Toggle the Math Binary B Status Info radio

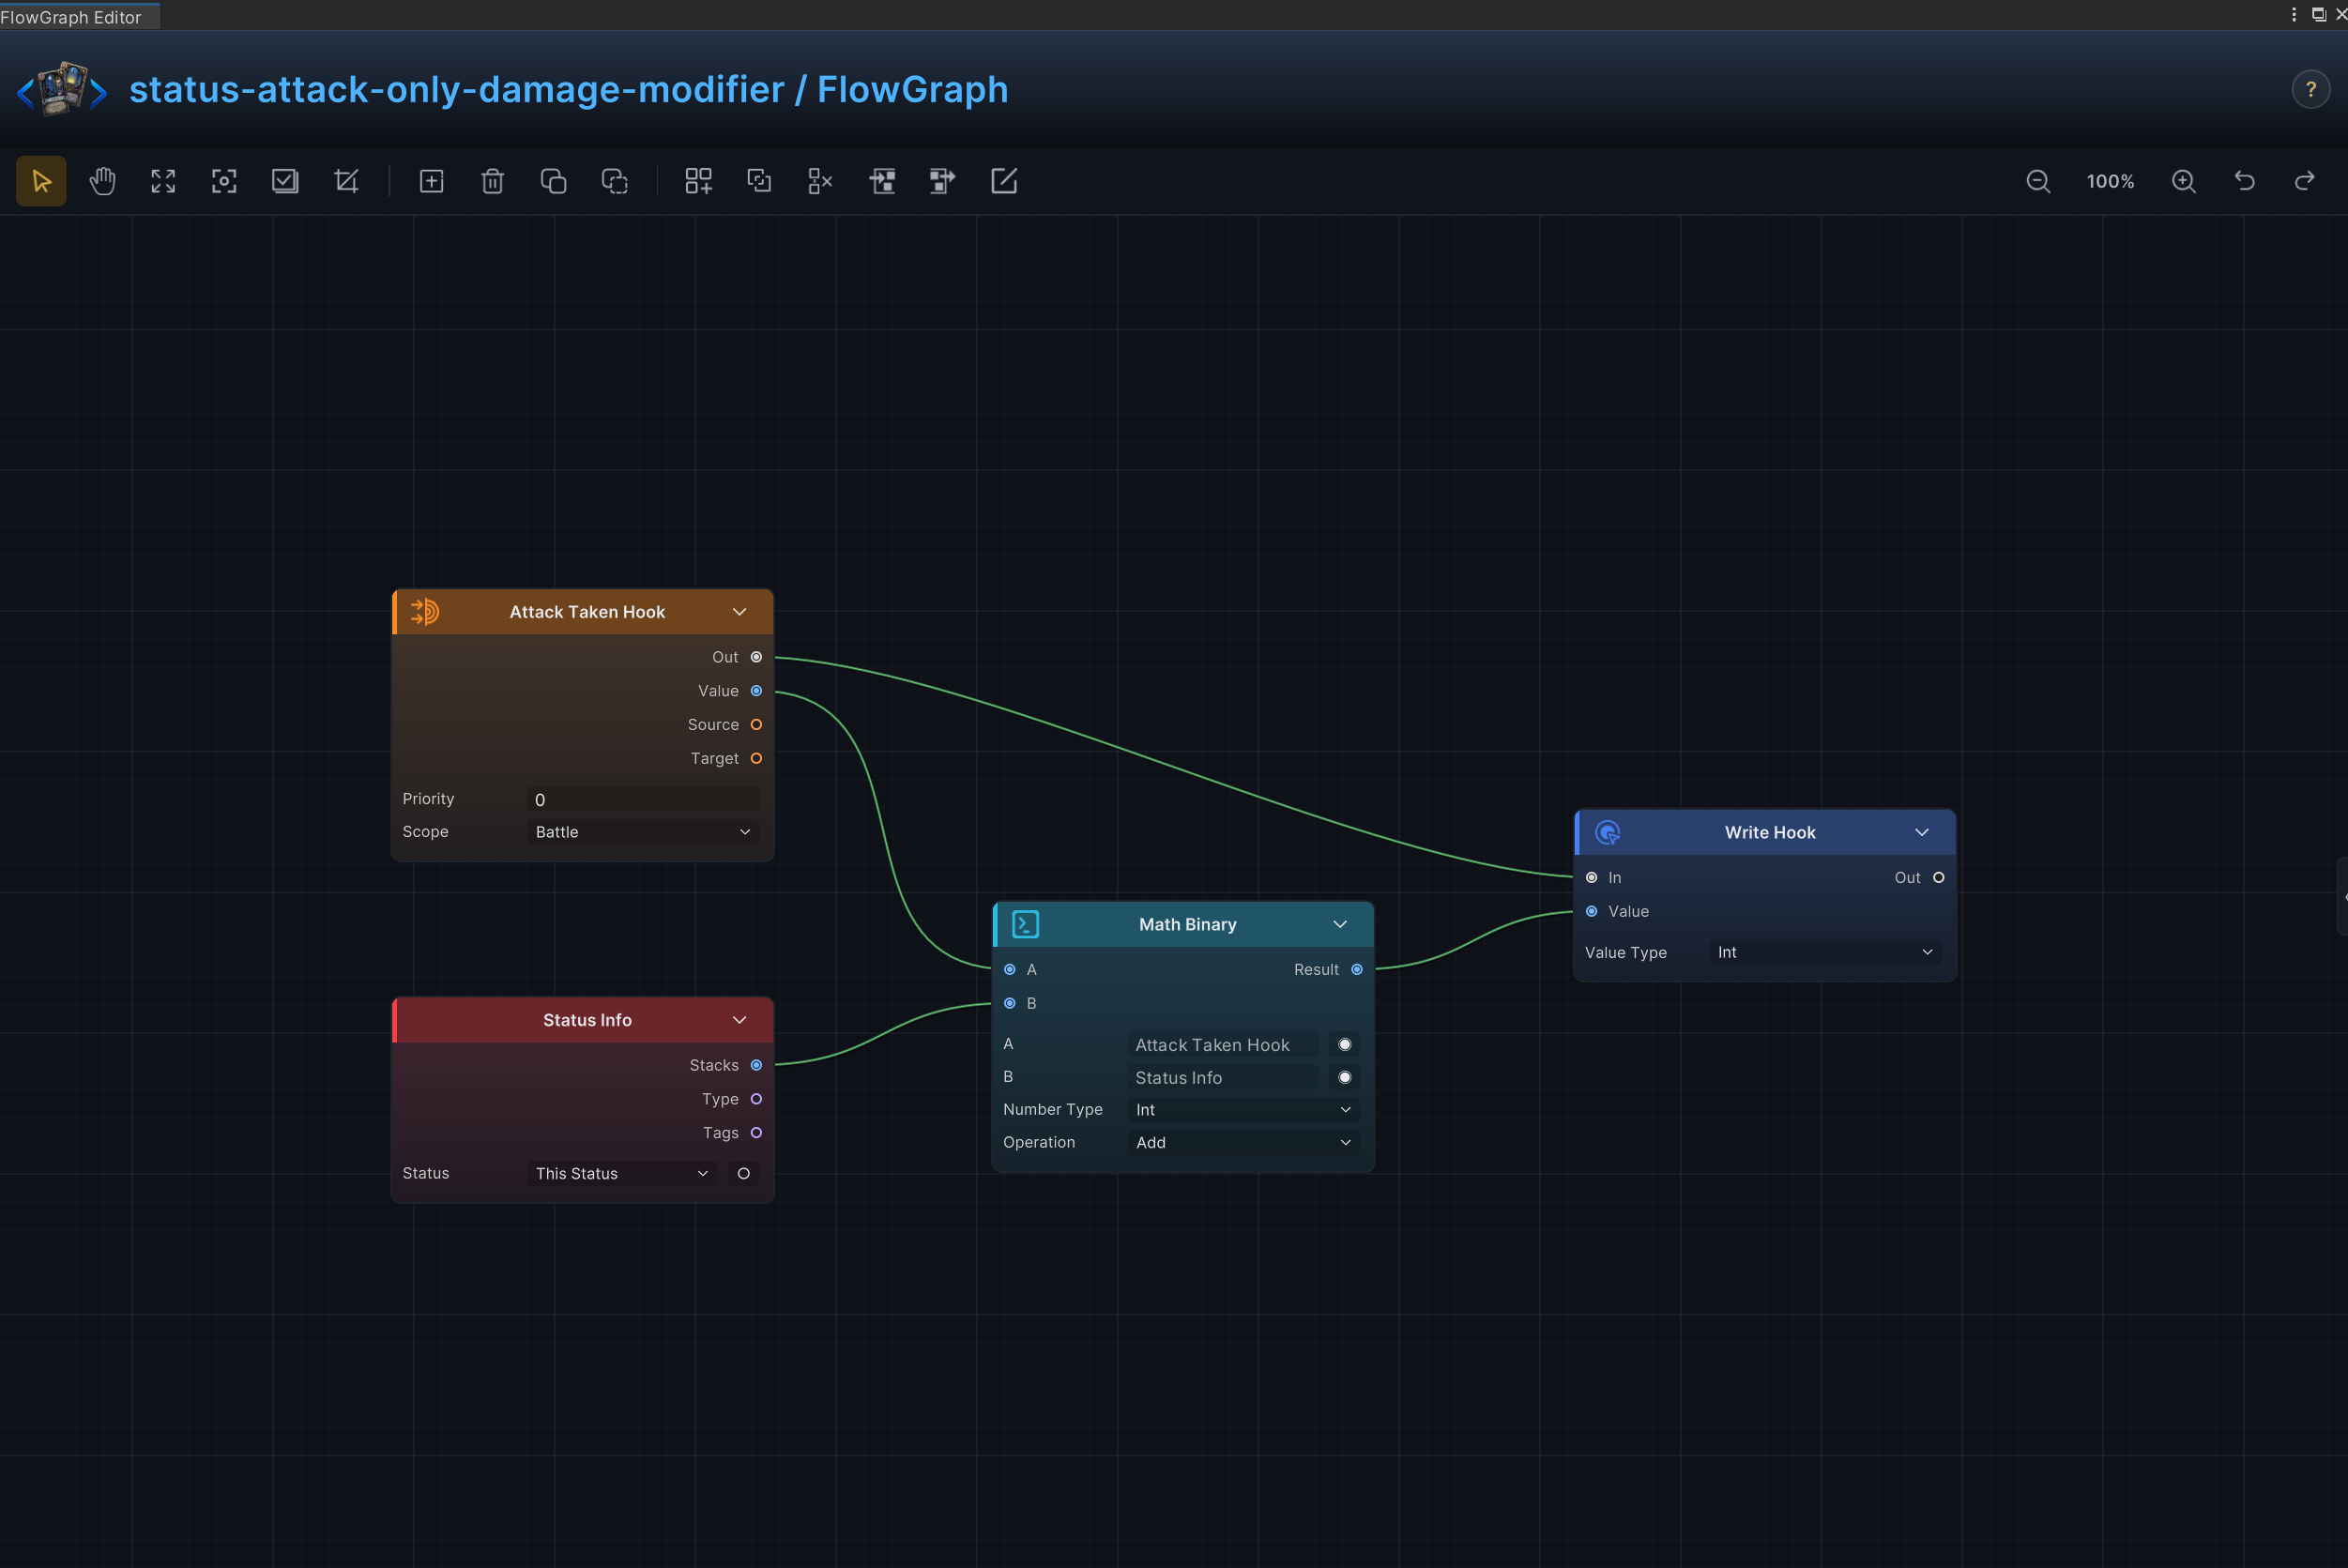[1344, 1077]
